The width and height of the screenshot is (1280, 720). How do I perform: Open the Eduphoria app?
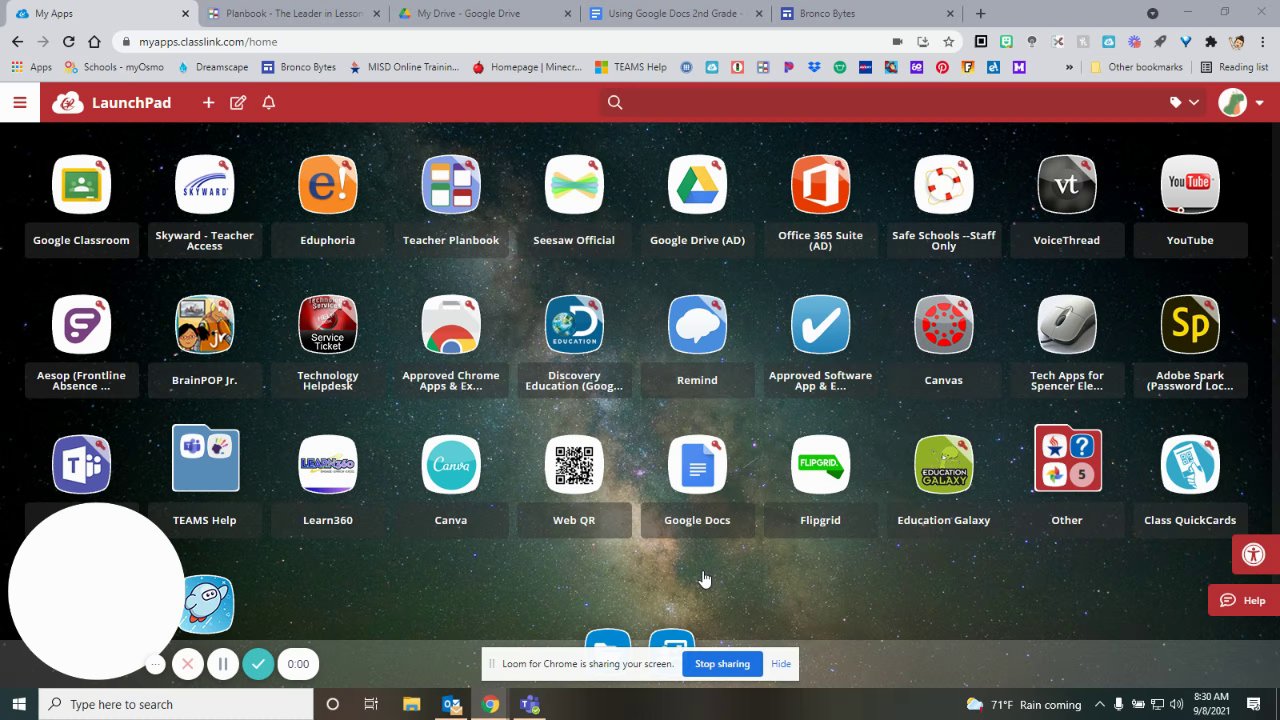pyautogui.click(x=328, y=184)
